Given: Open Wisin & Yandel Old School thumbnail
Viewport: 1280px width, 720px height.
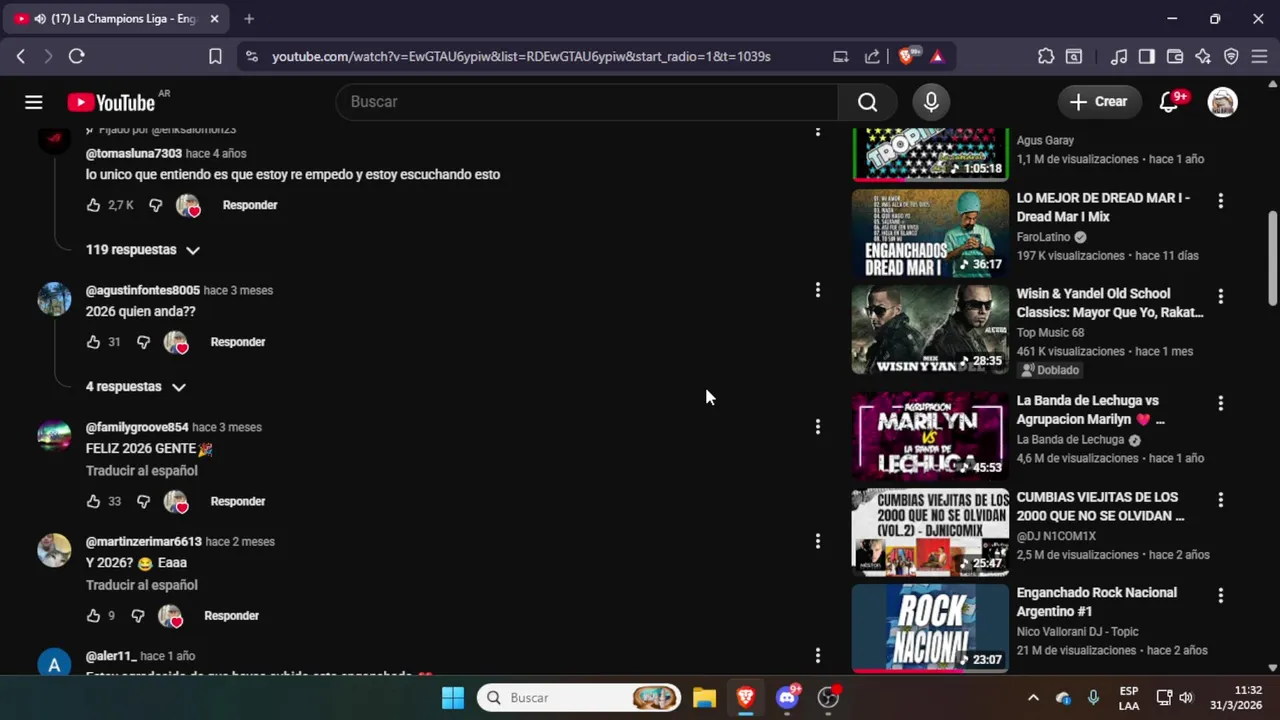Looking at the screenshot, I should coord(930,329).
